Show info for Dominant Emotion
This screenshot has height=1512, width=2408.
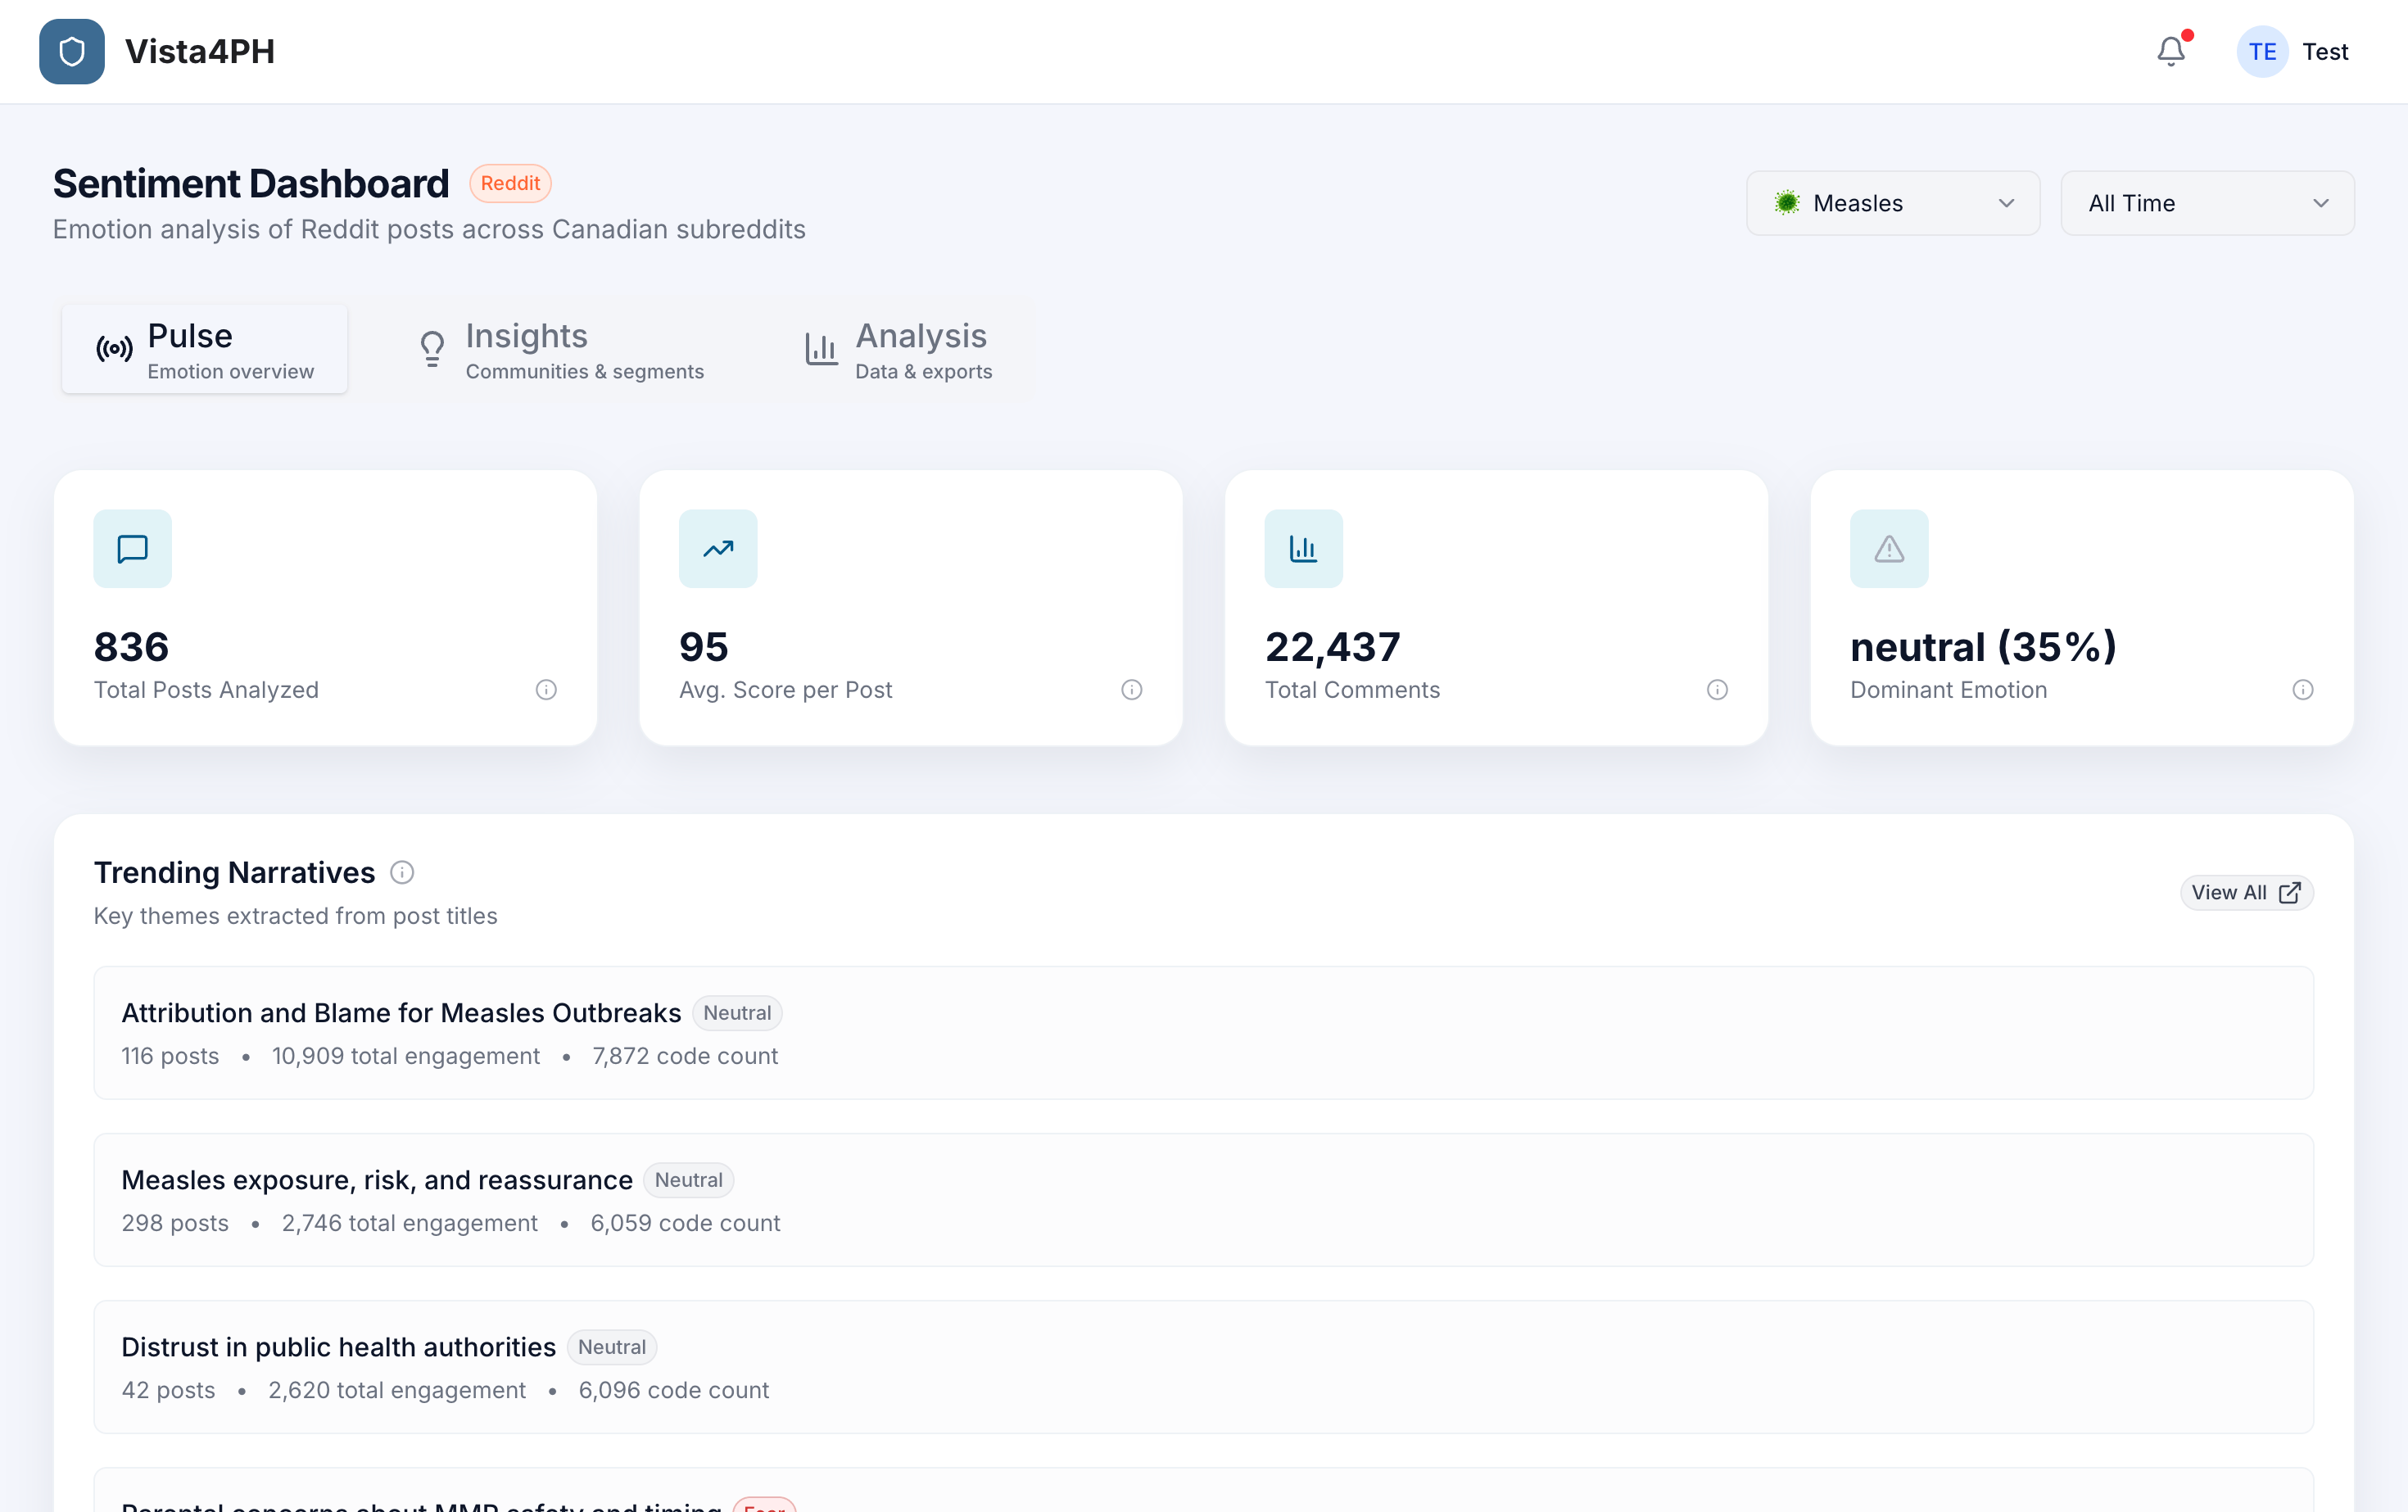2303,690
